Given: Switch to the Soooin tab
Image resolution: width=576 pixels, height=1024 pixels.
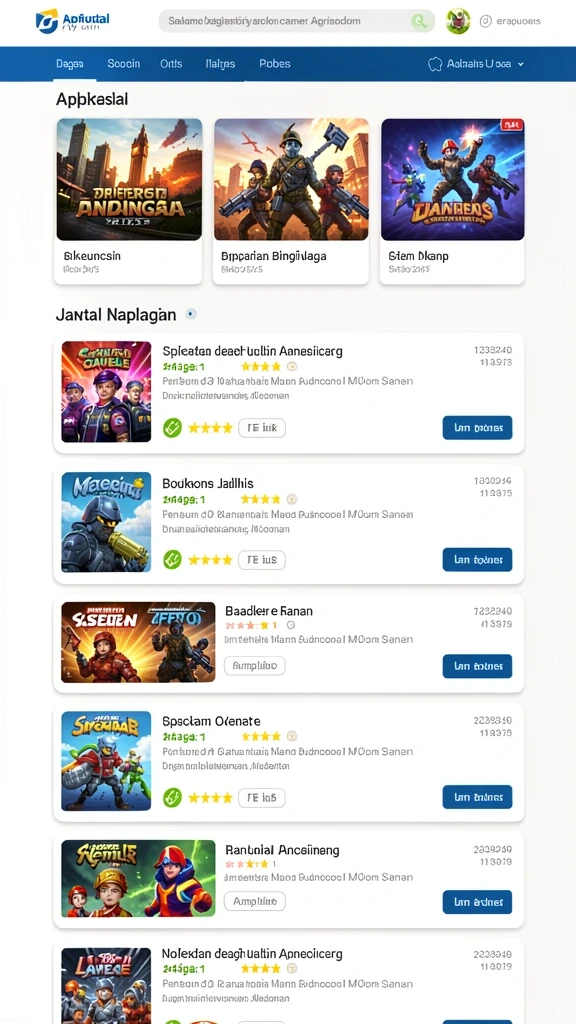Looking at the screenshot, I should (x=123, y=64).
